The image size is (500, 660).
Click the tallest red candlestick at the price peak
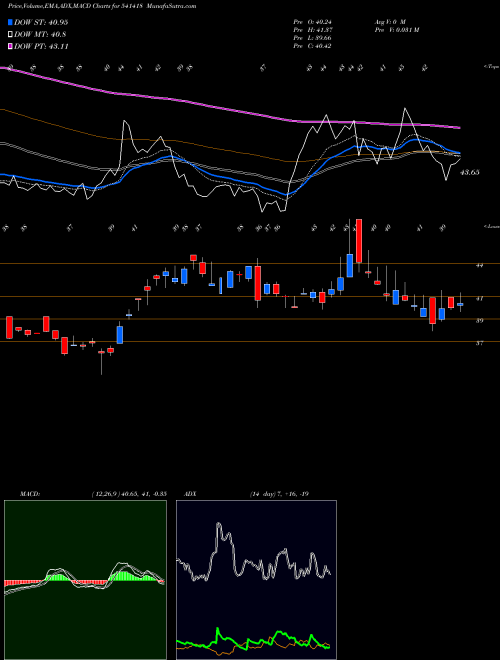coord(359,241)
